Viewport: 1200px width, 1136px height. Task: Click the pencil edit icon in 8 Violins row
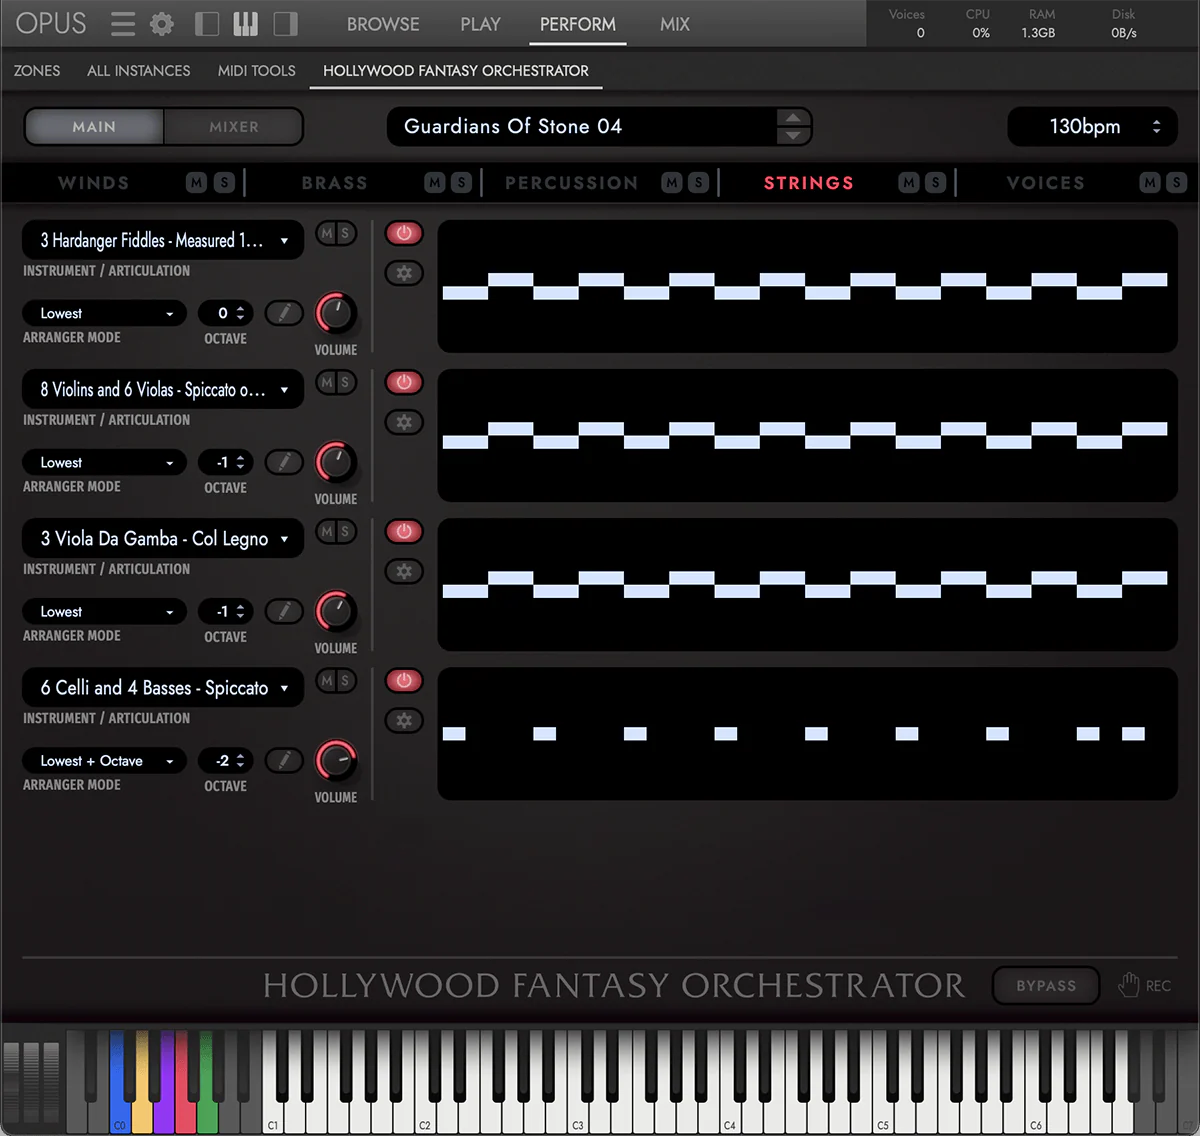click(284, 462)
